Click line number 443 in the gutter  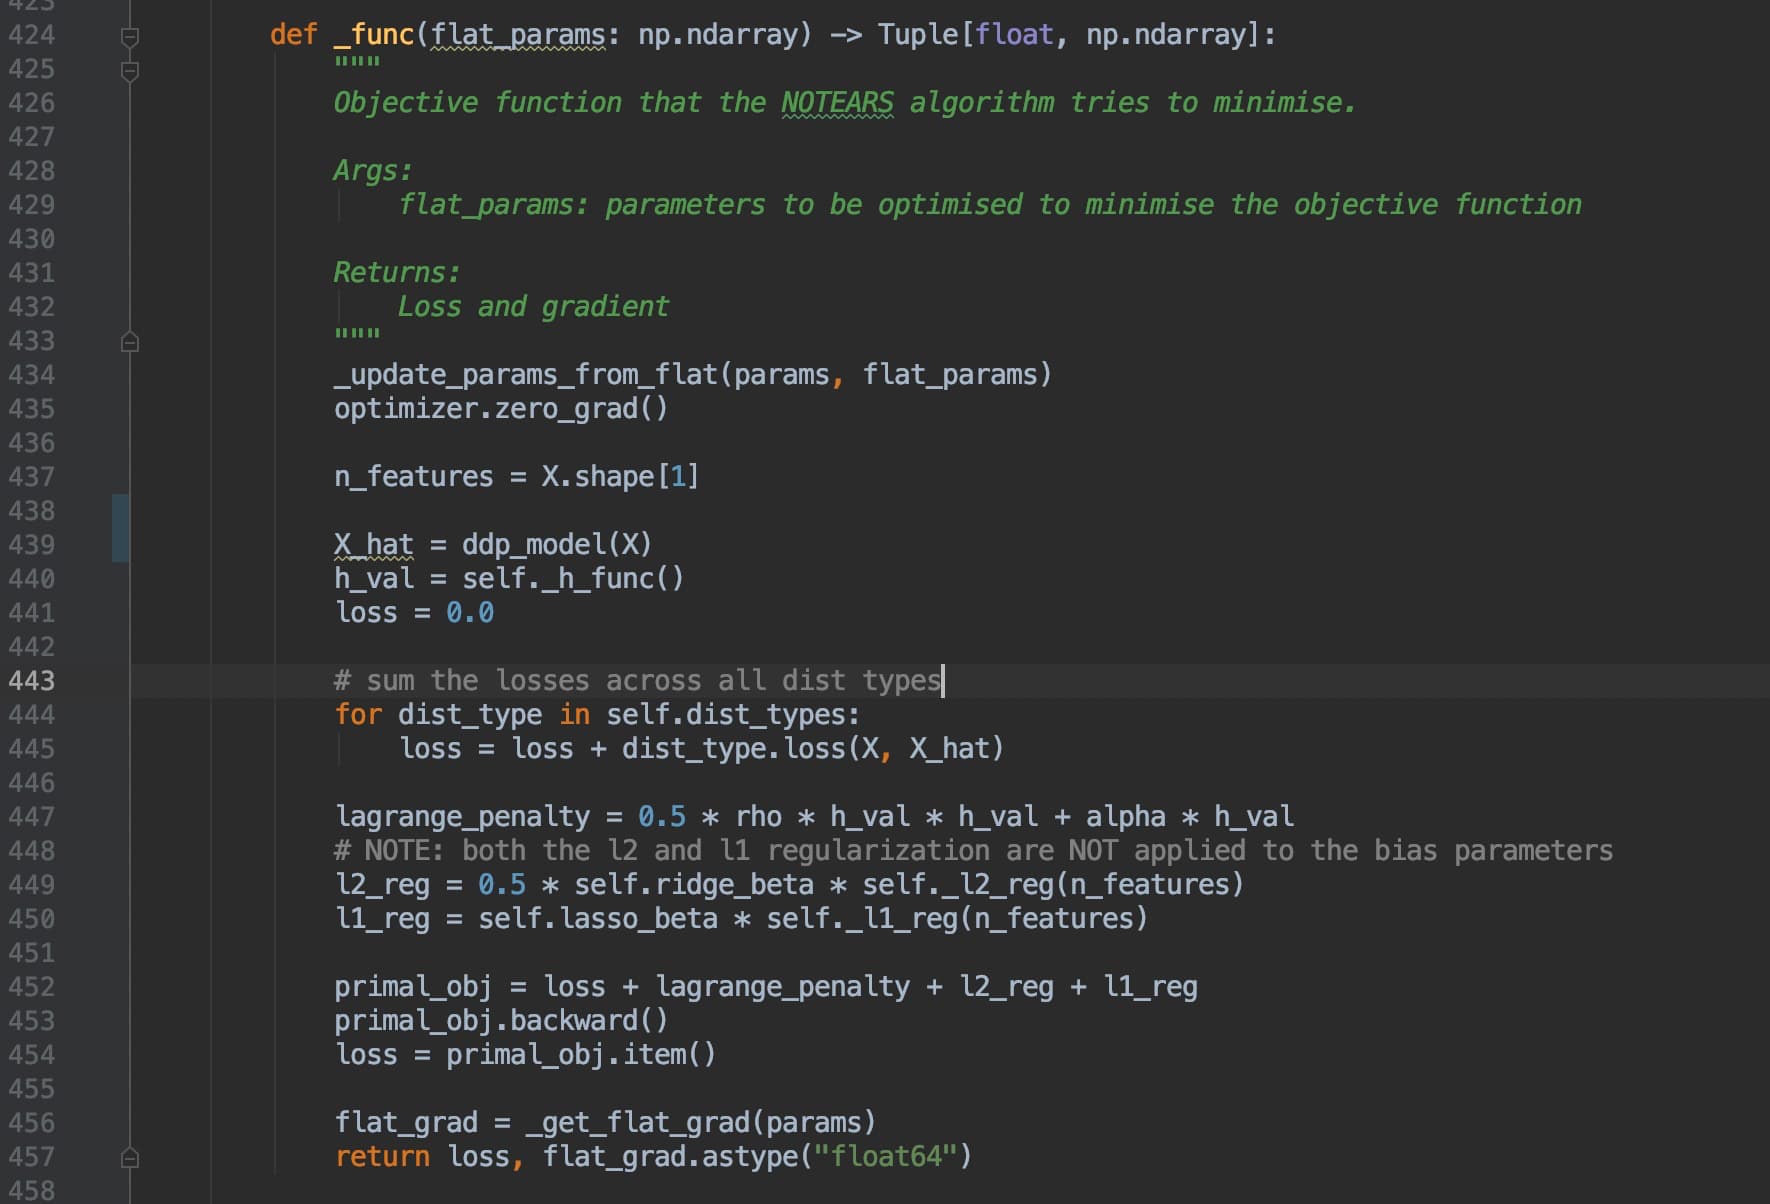pos(32,681)
